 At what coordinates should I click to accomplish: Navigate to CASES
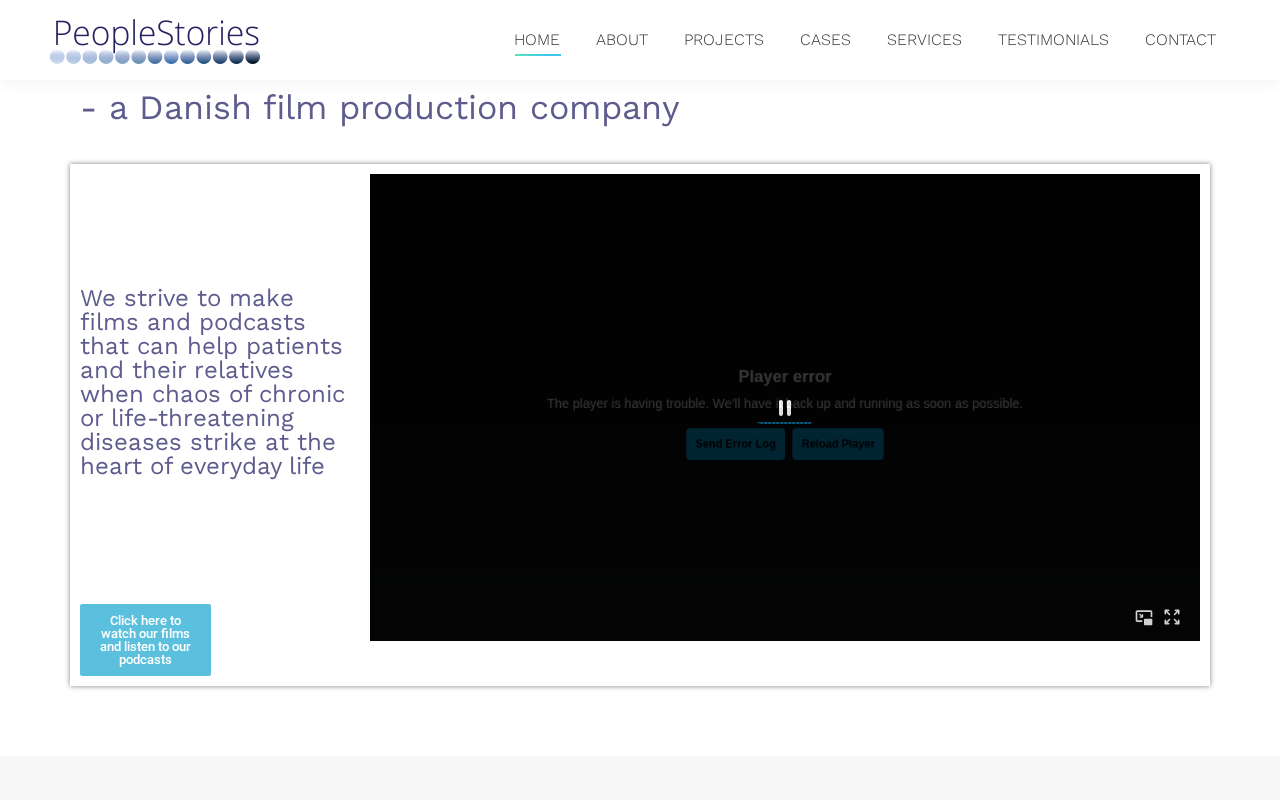point(825,40)
